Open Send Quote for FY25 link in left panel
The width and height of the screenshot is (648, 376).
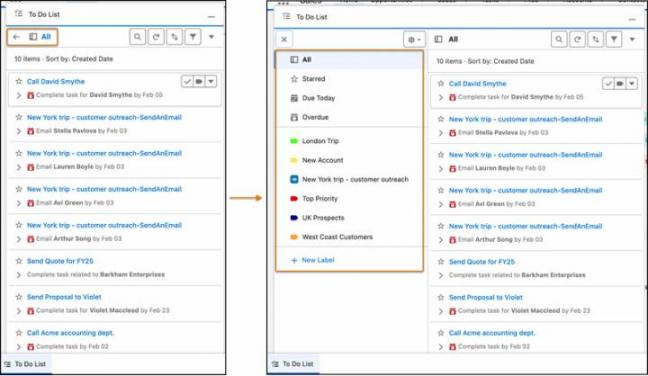60,261
